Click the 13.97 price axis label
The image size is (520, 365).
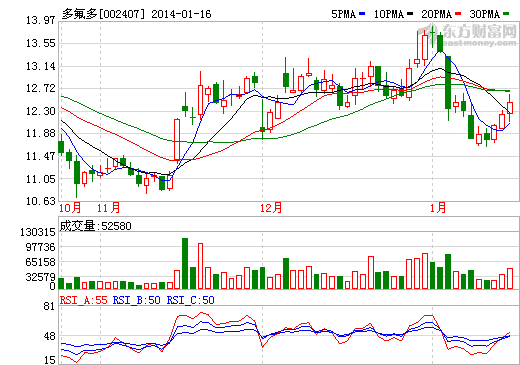[x=41, y=21]
